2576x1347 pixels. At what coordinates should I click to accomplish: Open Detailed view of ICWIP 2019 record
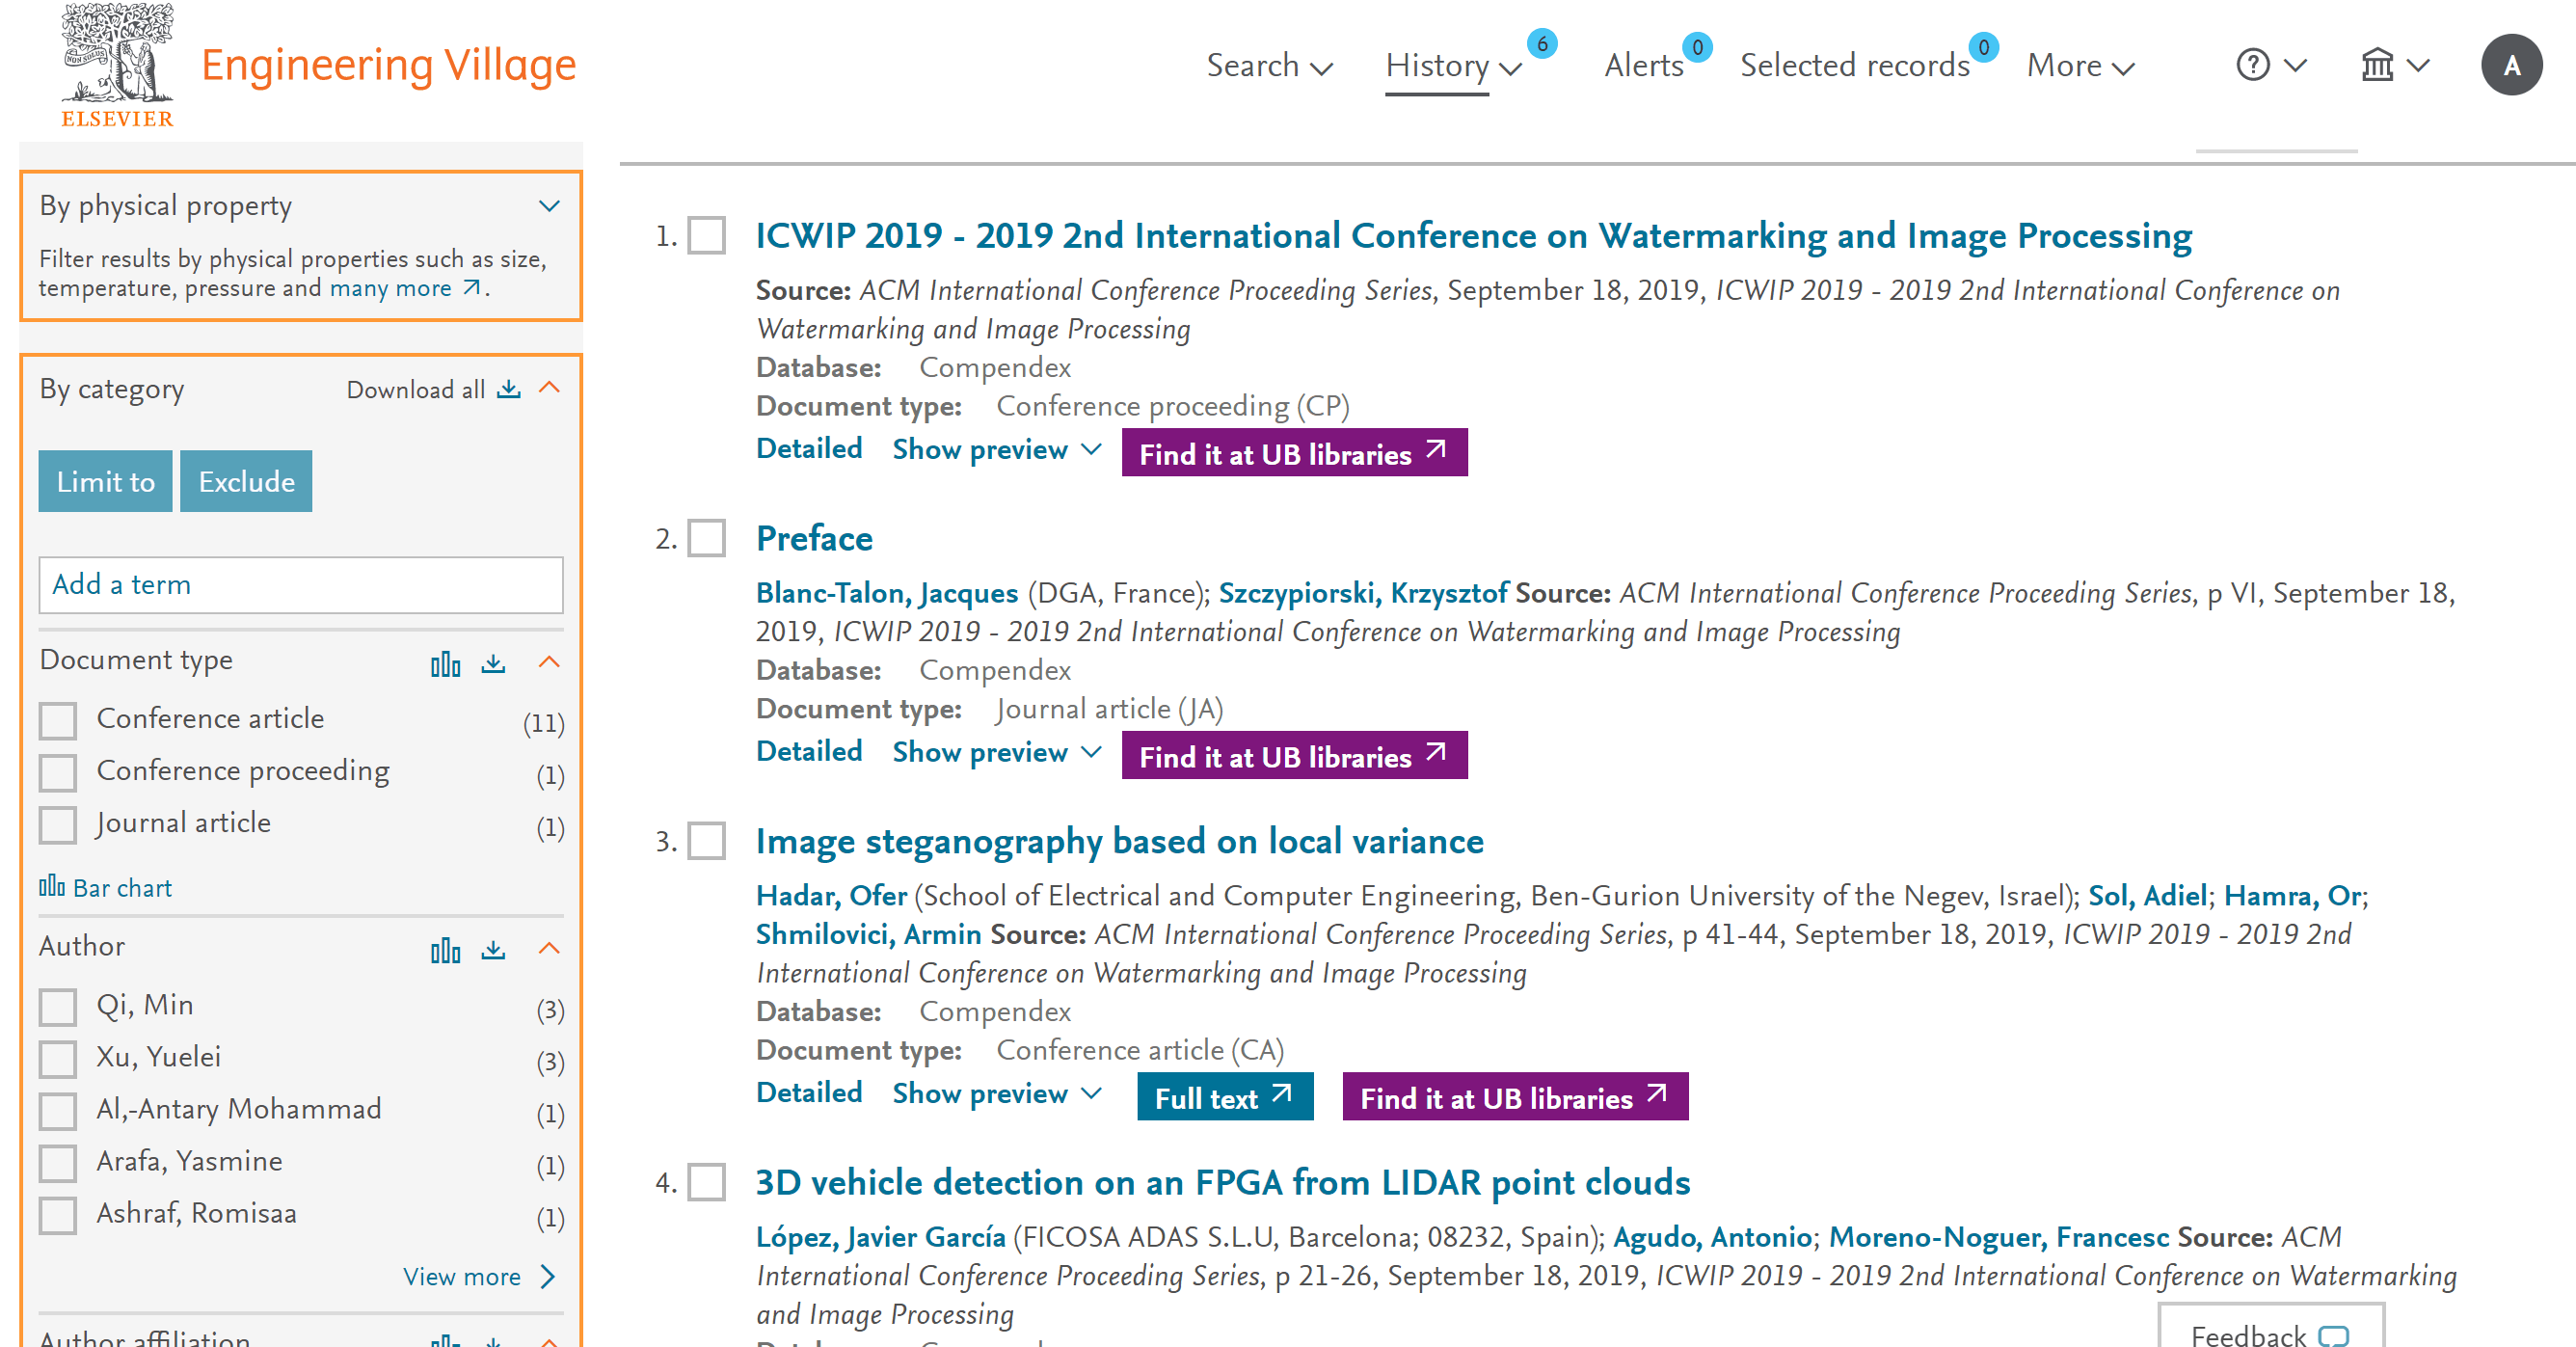tap(809, 449)
